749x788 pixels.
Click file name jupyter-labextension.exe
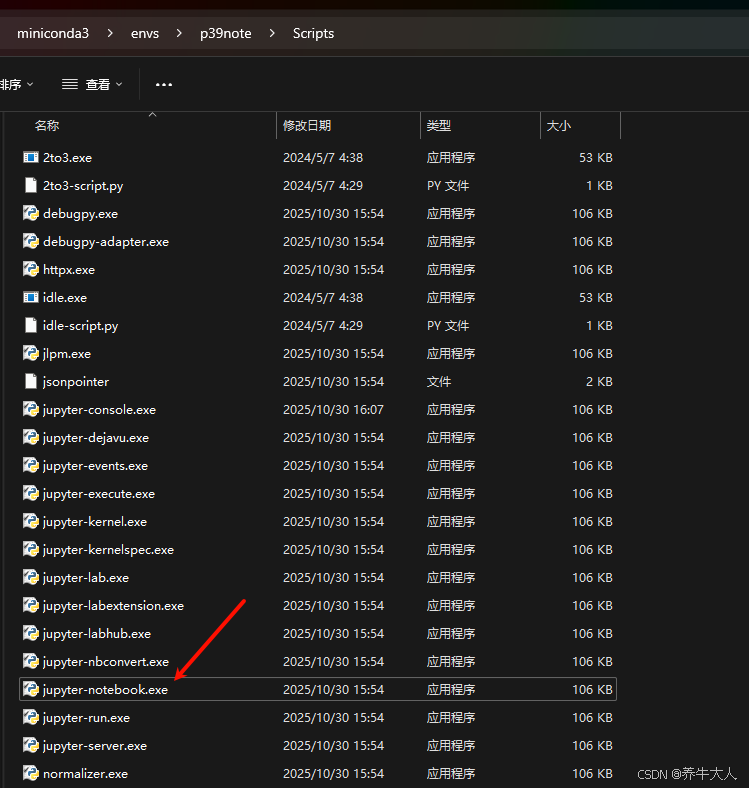pyautogui.click(x=113, y=606)
